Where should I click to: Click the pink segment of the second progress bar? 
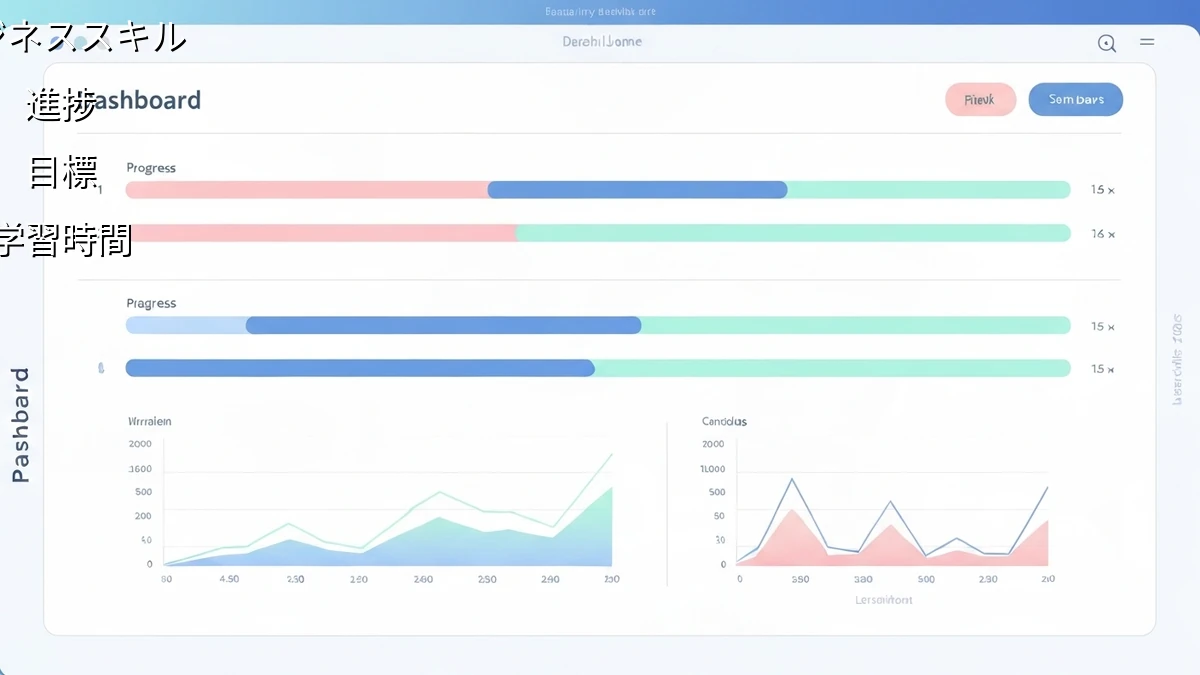pos(320,233)
